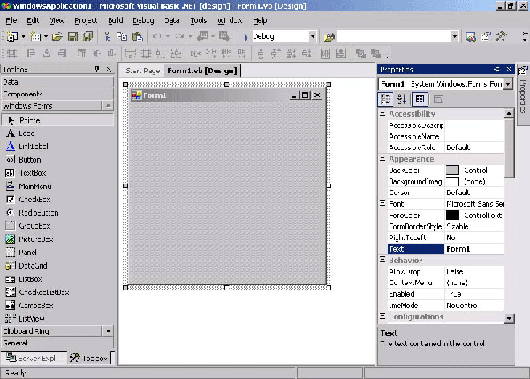This screenshot has height=379, width=530.
Task: Collapse the Behavior category
Action: (x=382, y=260)
